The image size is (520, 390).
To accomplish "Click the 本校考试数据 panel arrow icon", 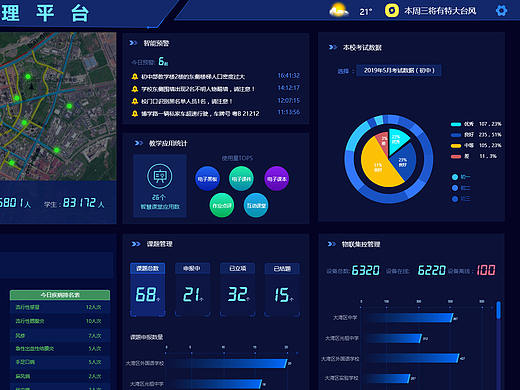I will 333,47.
